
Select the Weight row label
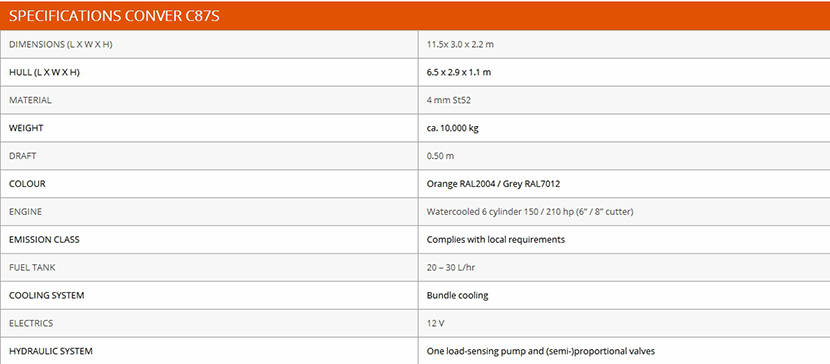(x=26, y=128)
